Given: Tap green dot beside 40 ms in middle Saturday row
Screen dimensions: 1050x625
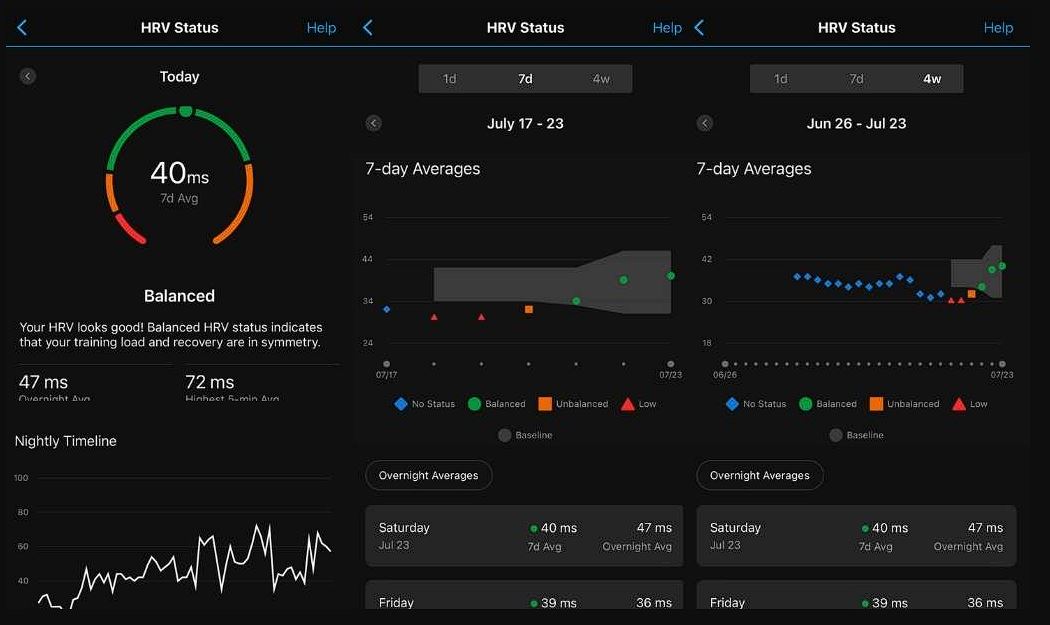Looking at the screenshot, I should tap(534, 529).
